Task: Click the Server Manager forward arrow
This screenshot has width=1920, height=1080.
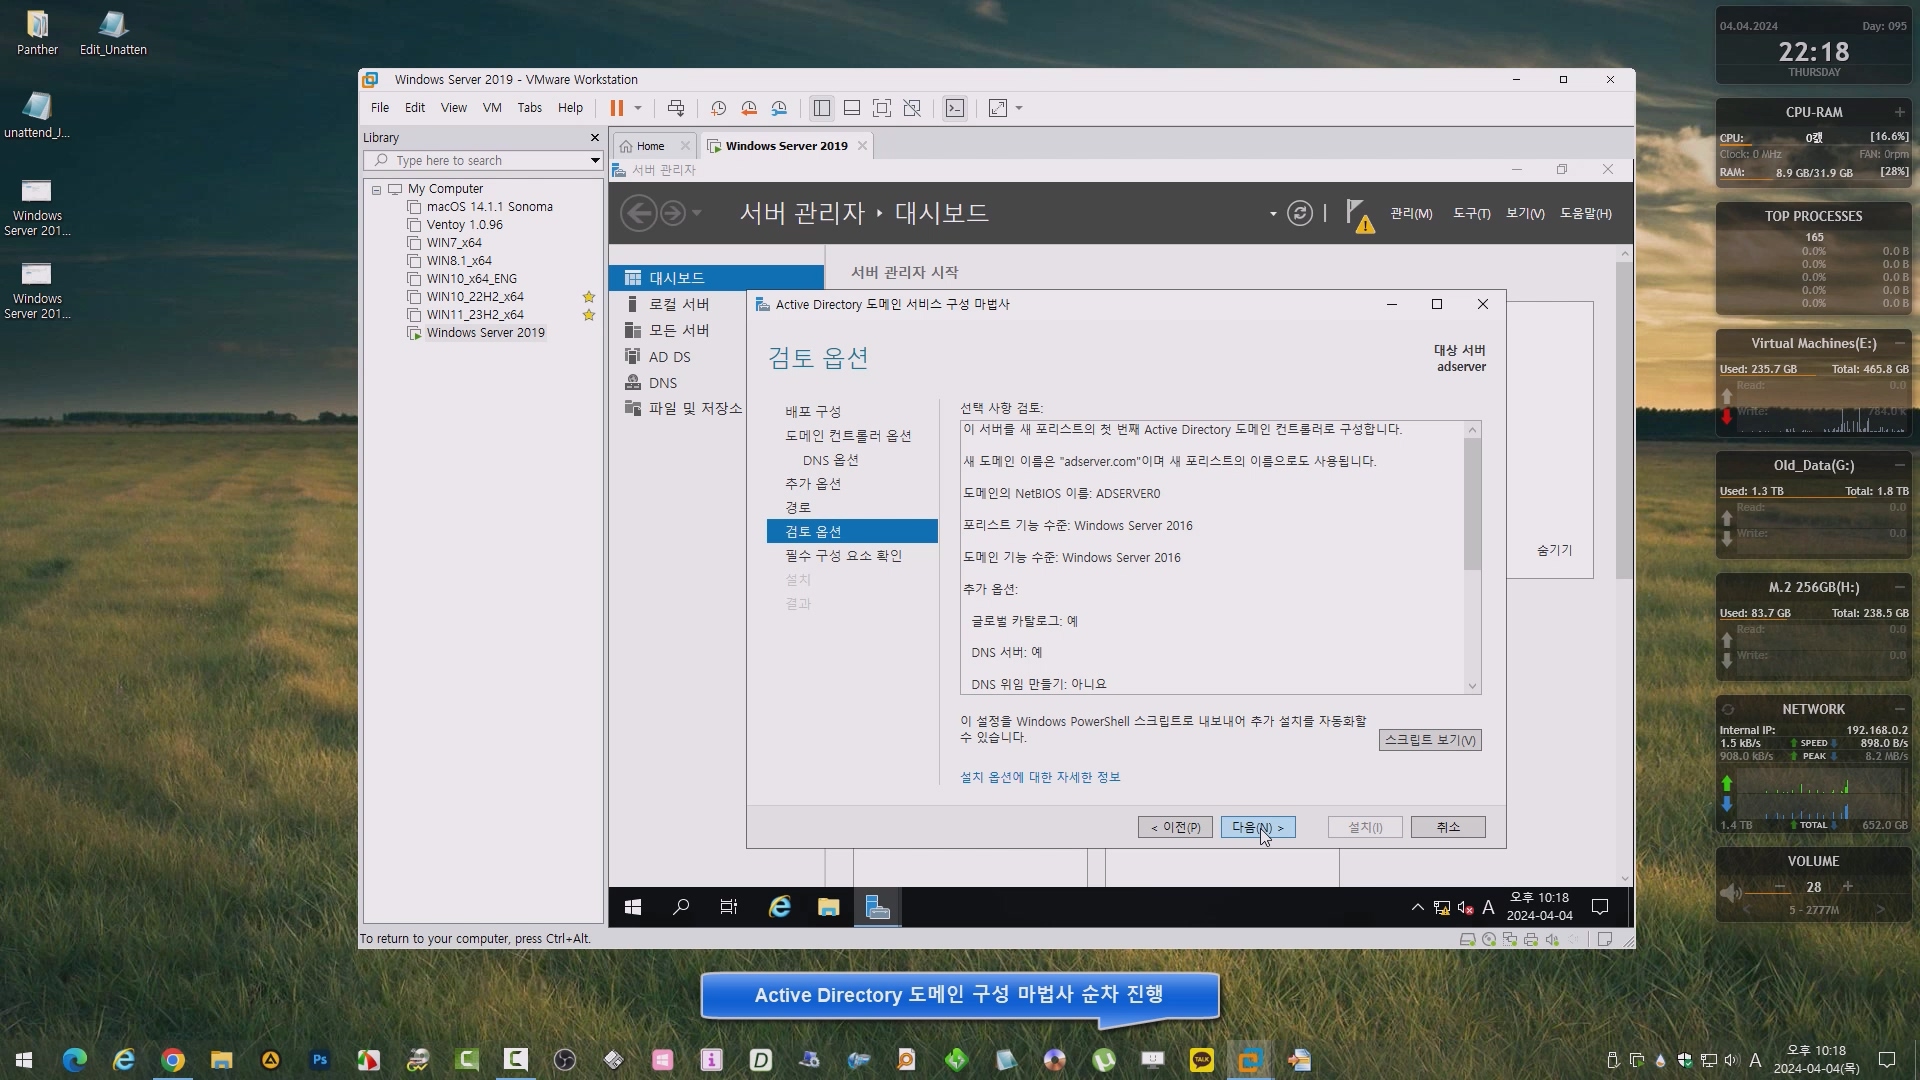Action: pos(673,213)
